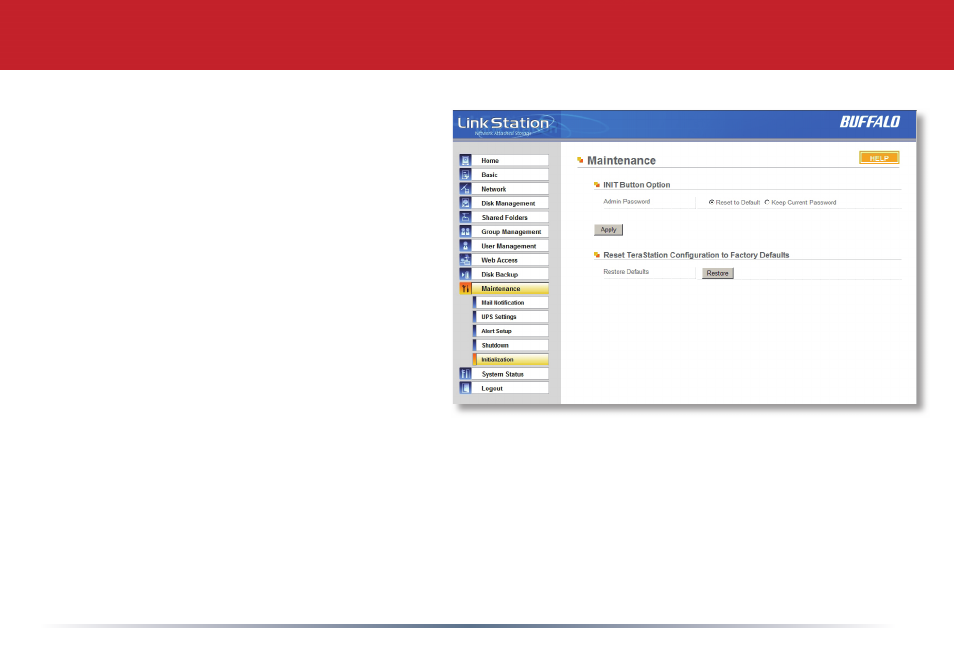The image size is (954, 660).
Task: Collapse the Maintenance menu section
Action: click(x=510, y=288)
